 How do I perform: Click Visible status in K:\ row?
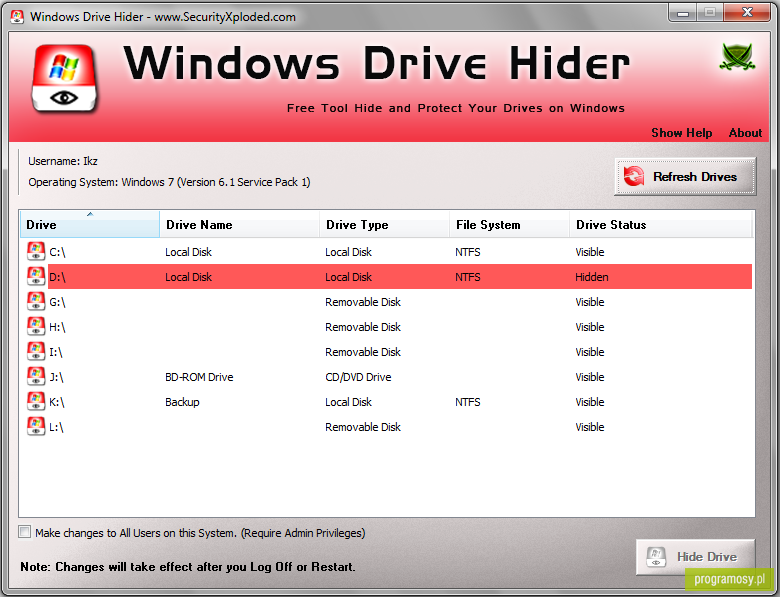(589, 402)
